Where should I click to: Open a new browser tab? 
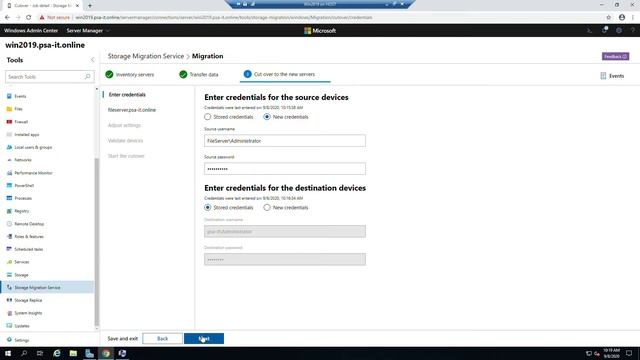[x=90, y=6]
